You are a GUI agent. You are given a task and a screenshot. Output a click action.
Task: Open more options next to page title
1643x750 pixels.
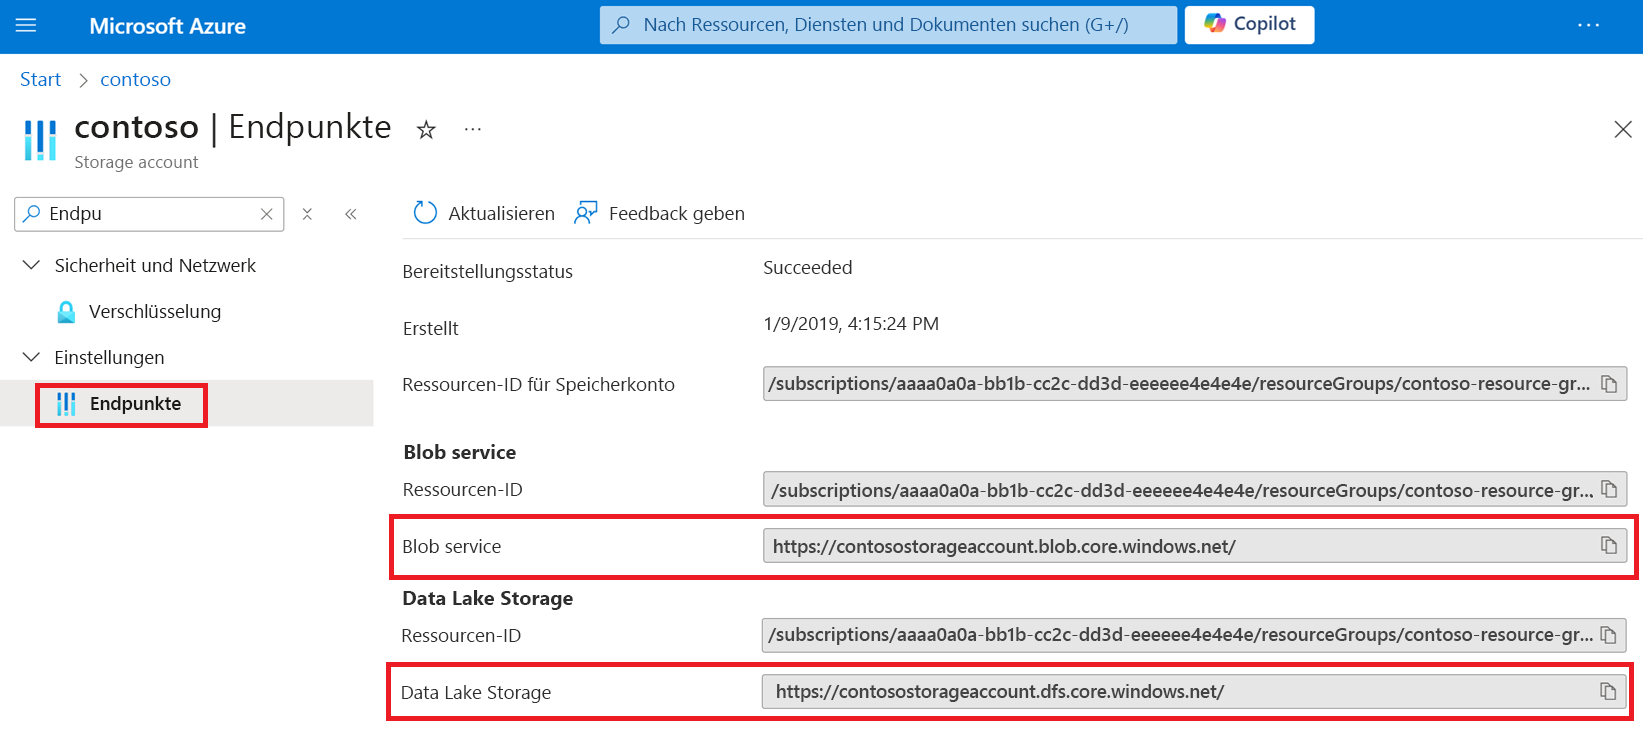tap(473, 129)
